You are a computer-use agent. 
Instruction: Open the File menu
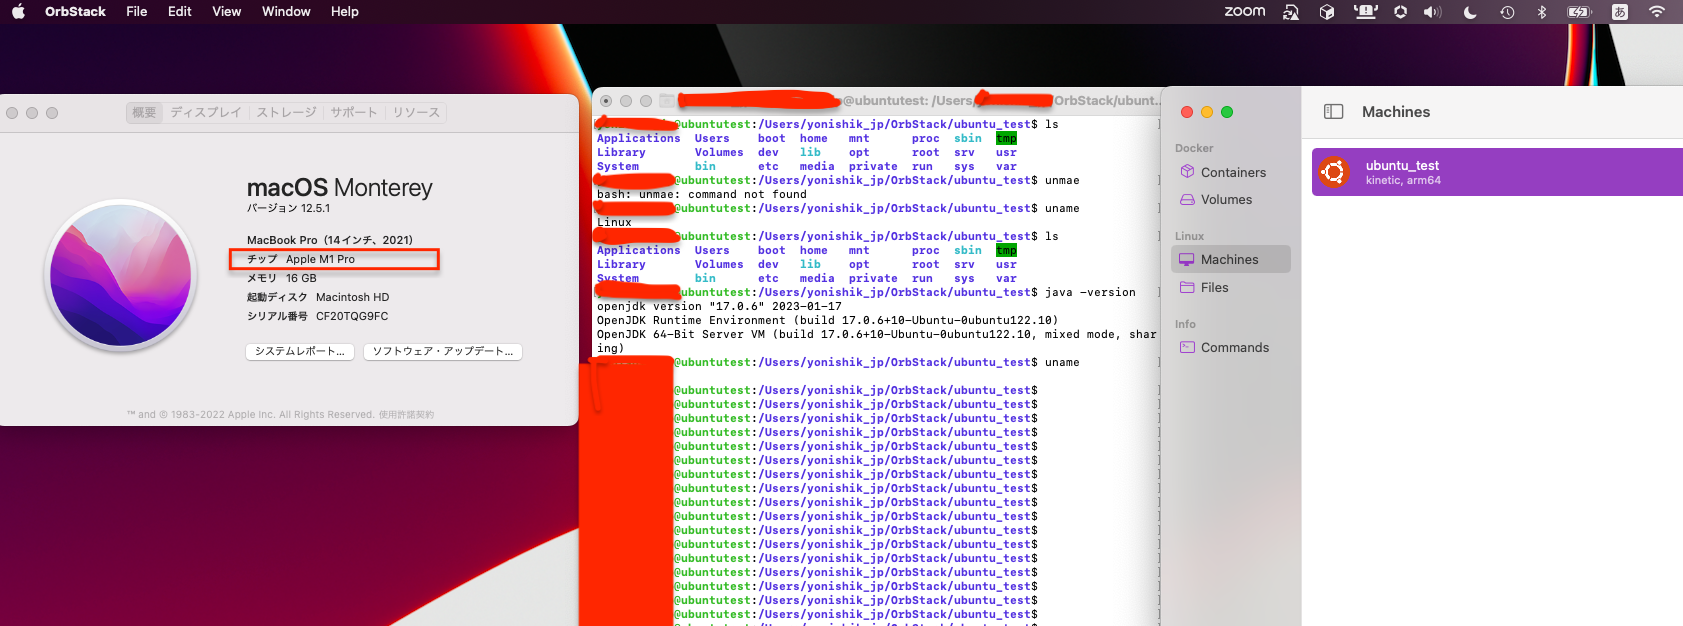[137, 12]
